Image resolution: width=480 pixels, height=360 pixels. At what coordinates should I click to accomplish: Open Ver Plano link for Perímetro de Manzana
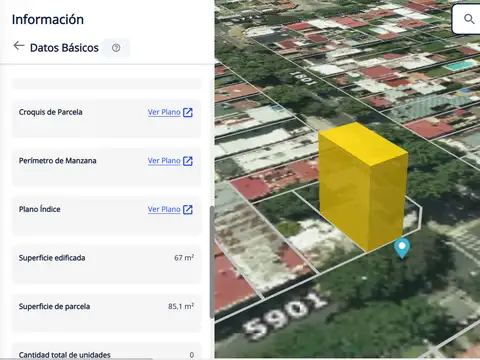pyautogui.click(x=164, y=161)
